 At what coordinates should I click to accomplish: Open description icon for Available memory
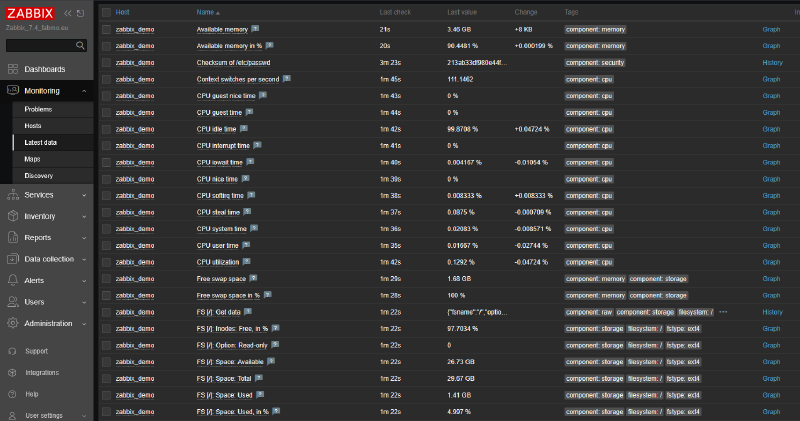(255, 29)
